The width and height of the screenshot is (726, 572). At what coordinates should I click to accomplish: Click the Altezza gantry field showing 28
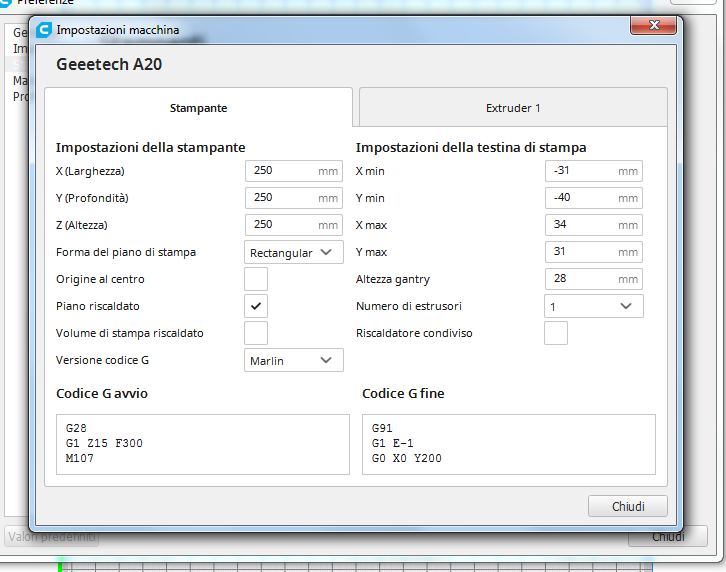coord(594,279)
